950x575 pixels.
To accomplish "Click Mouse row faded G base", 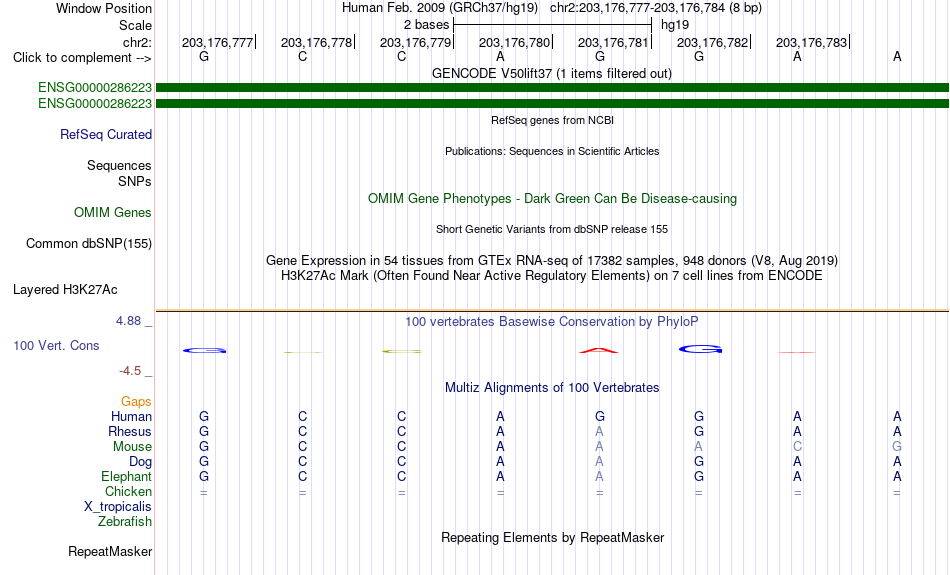I will coord(897,447).
